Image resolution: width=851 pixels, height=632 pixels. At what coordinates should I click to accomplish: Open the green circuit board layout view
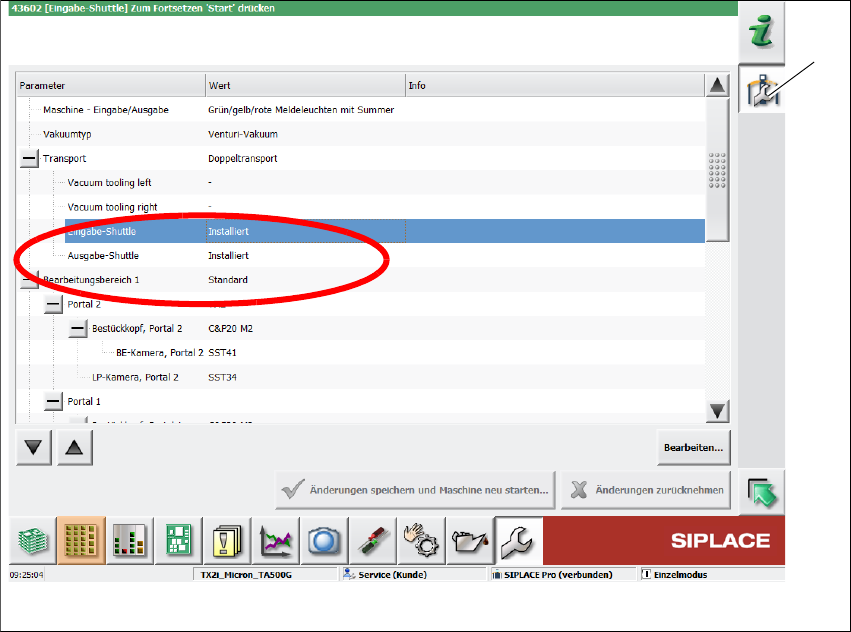click(179, 541)
